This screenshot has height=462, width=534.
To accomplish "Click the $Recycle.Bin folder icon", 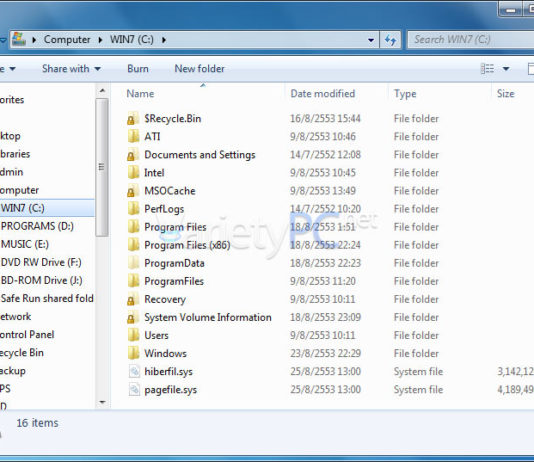I will [x=133, y=118].
